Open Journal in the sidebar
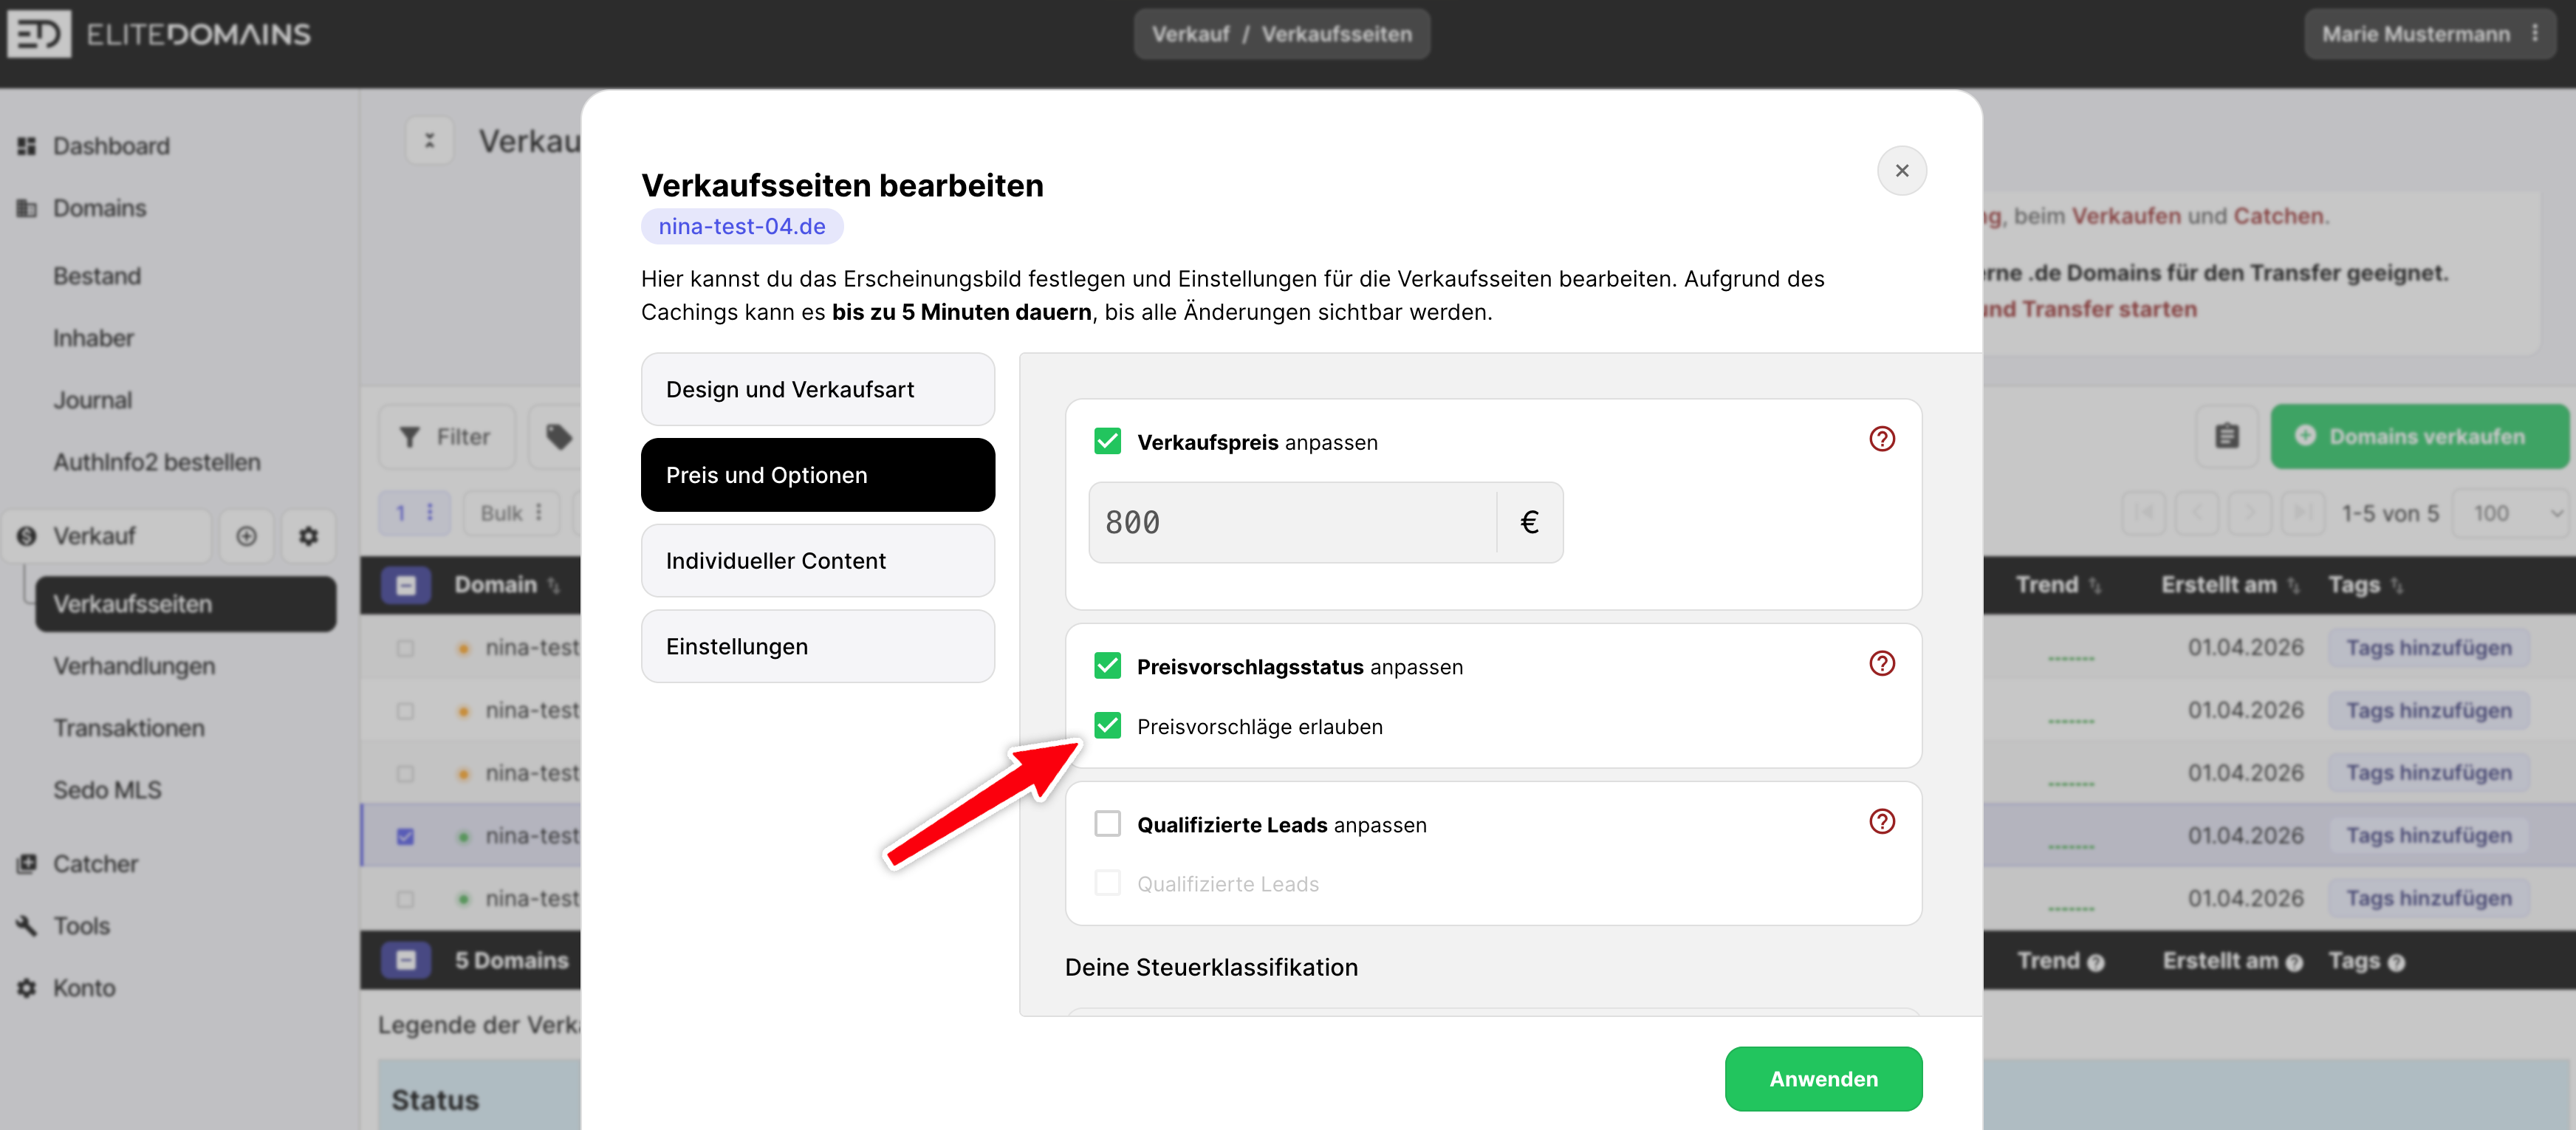 coord(92,400)
